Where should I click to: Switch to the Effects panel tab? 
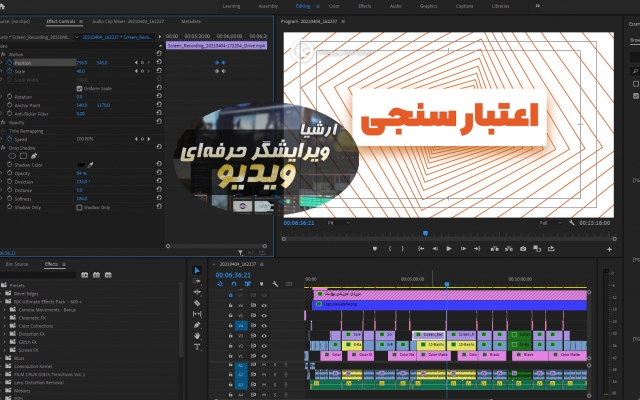[51, 264]
